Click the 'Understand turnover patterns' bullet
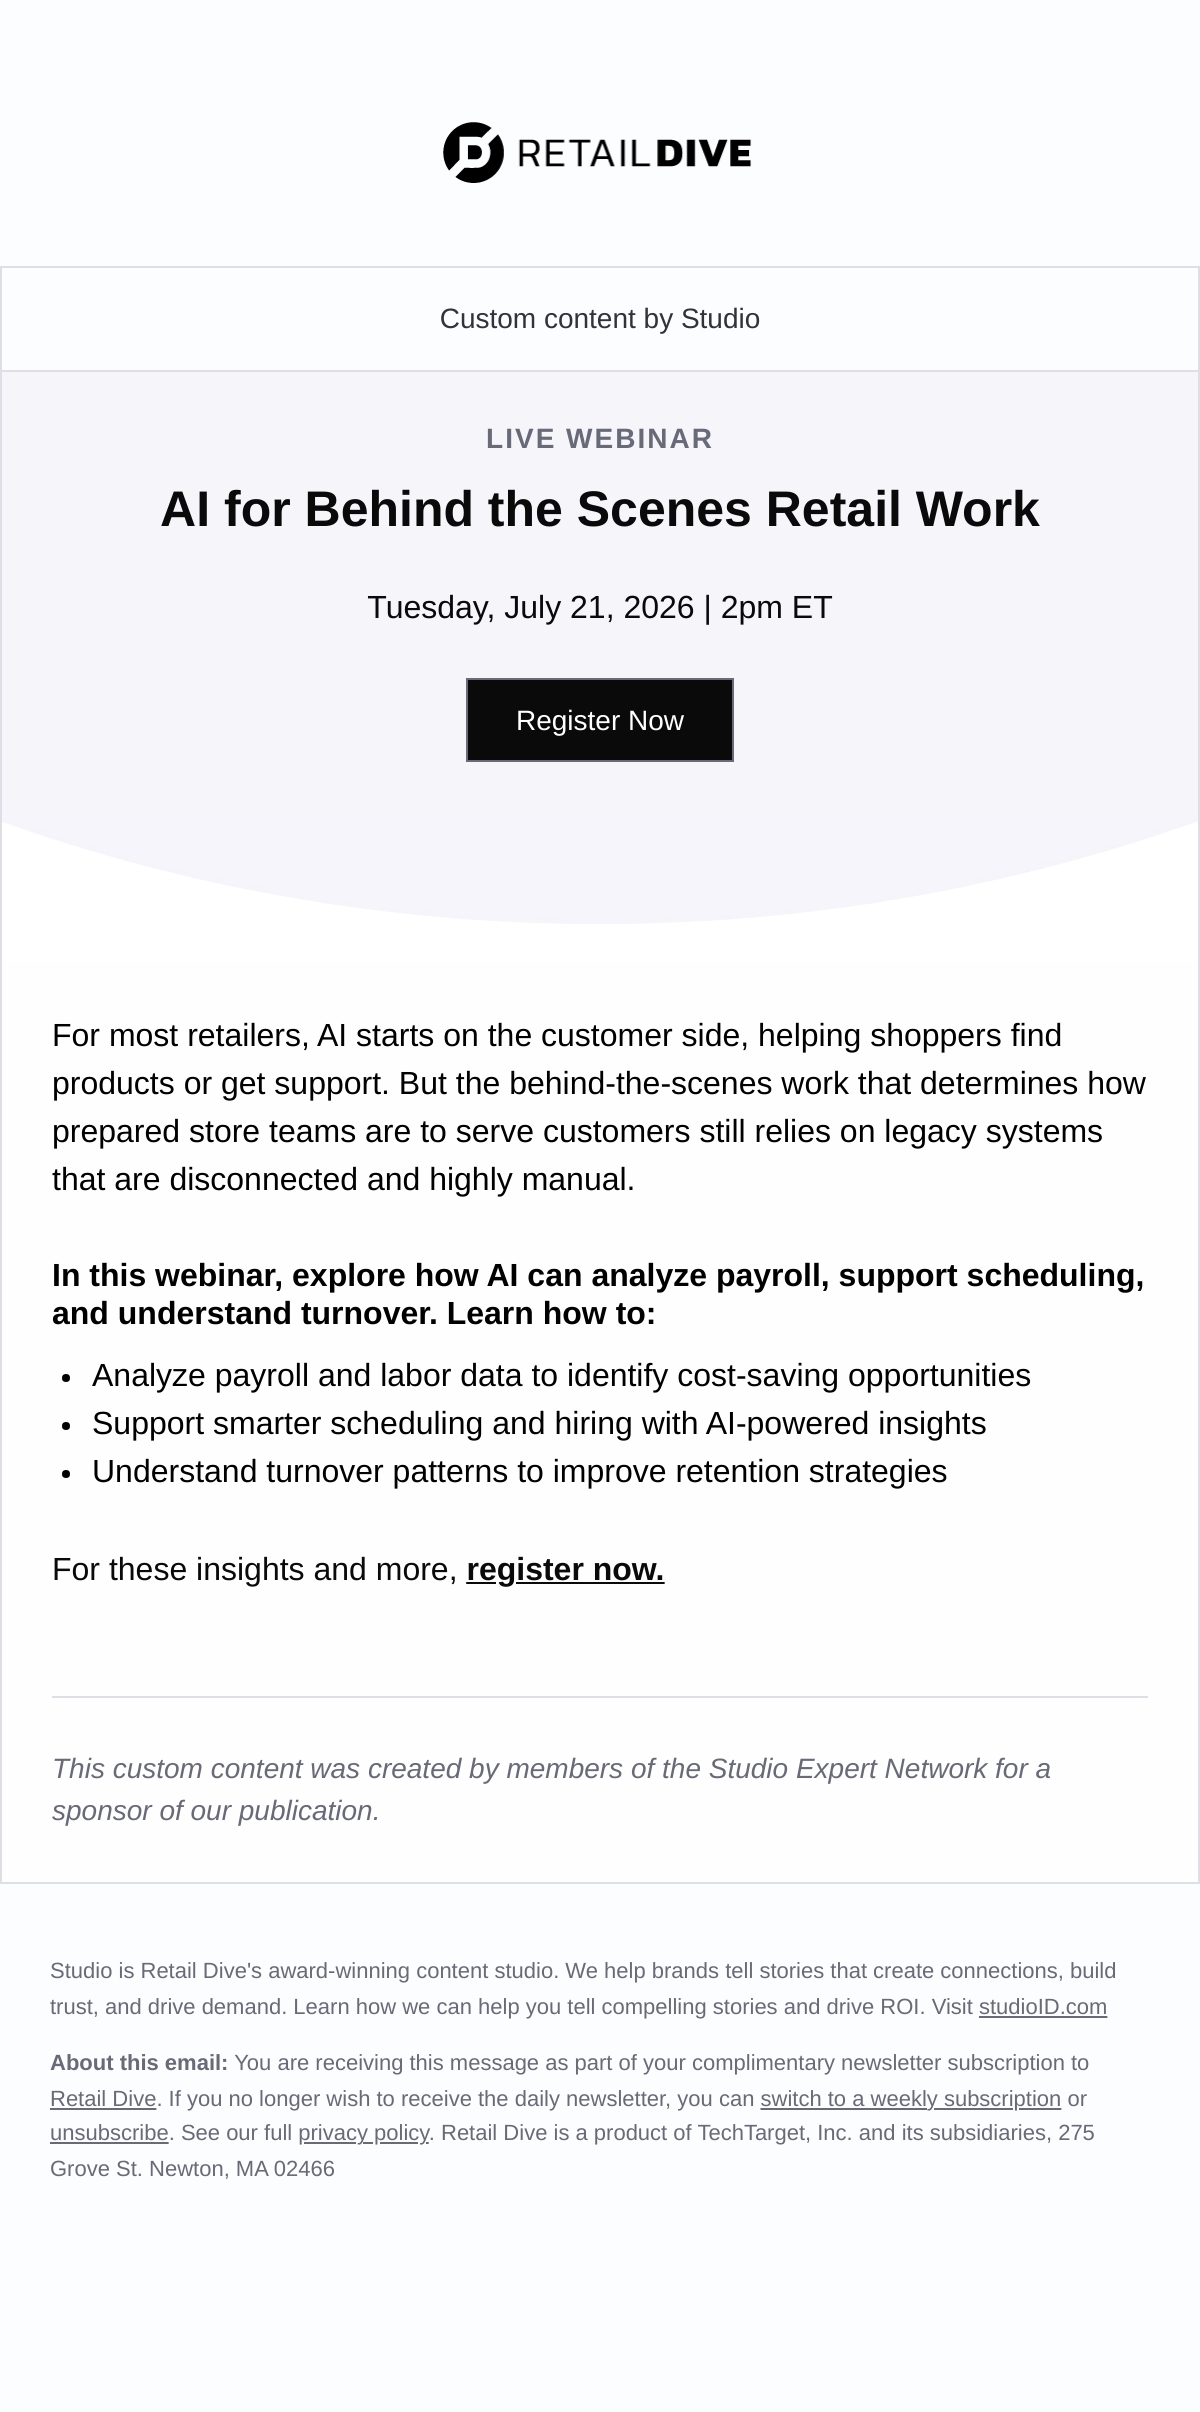1200x2412 pixels. 519,1471
